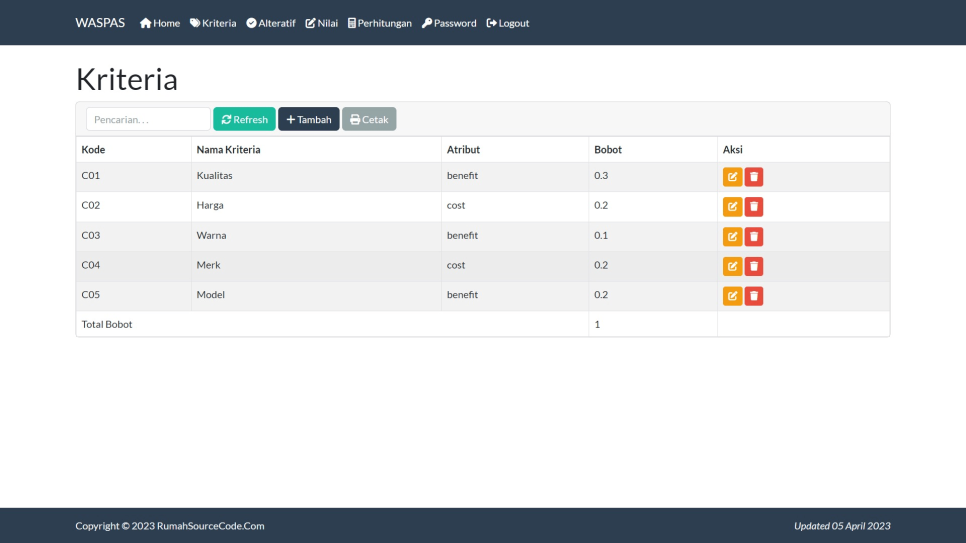Log out using the Logout link

(508, 23)
